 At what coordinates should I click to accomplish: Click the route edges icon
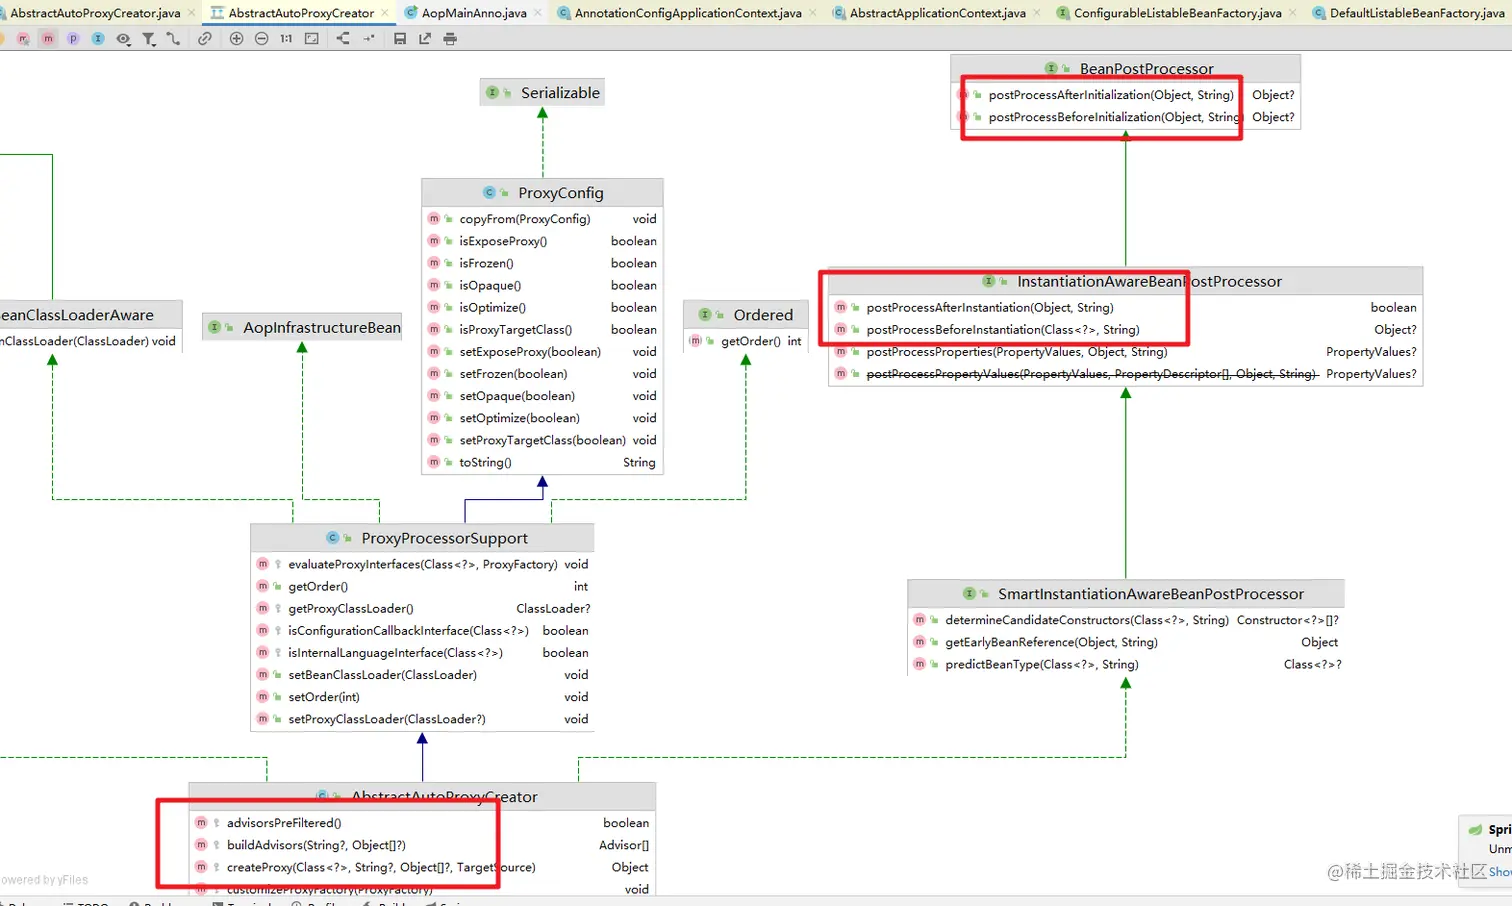(x=369, y=39)
